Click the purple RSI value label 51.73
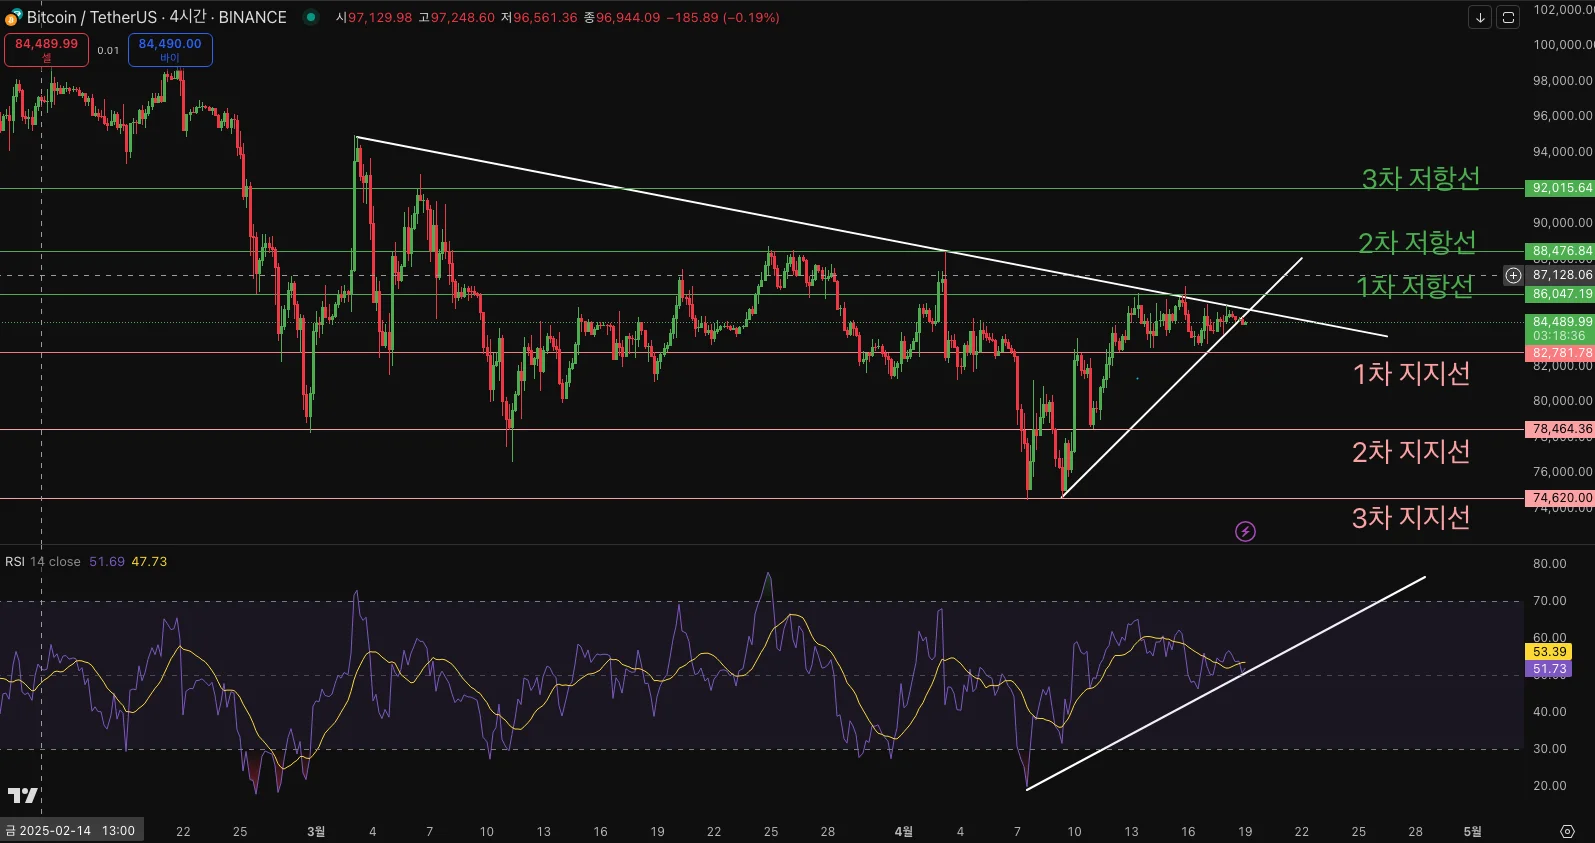Image resolution: width=1595 pixels, height=843 pixels. pos(1549,669)
